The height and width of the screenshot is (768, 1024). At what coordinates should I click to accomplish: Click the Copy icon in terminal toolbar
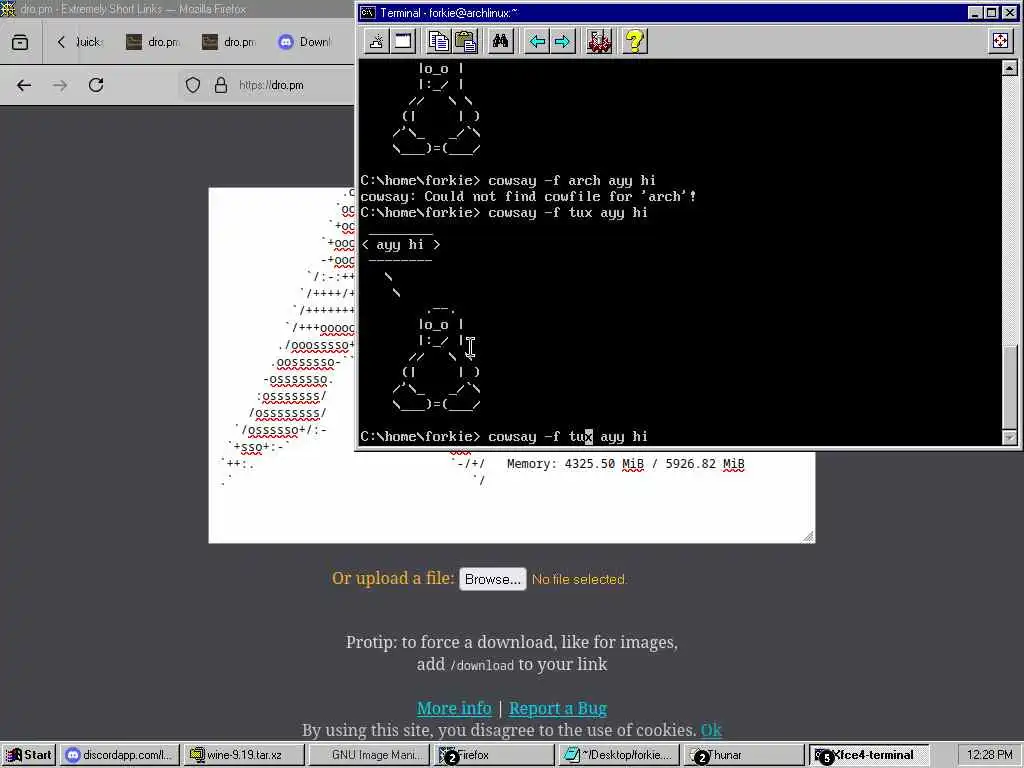[x=439, y=42]
